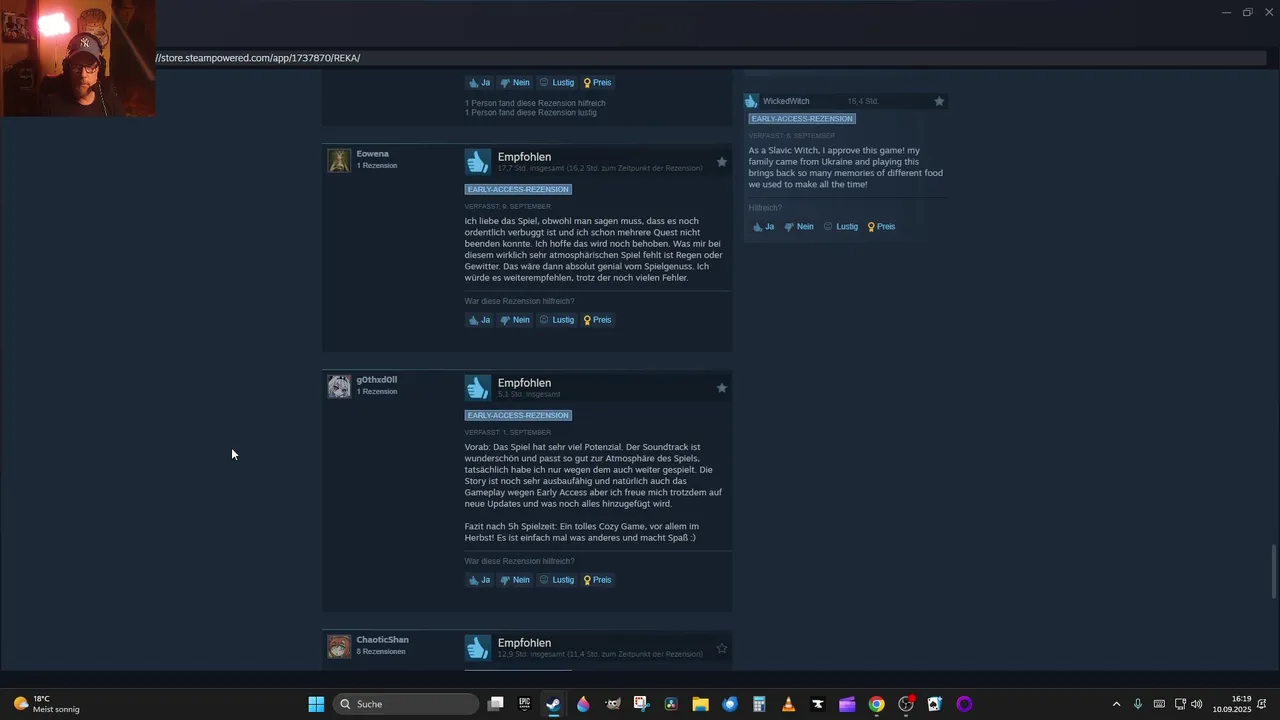The width and height of the screenshot is (1280, 720).
Task: Click the page vertical scrollbar thumb
Action: 1274,572
